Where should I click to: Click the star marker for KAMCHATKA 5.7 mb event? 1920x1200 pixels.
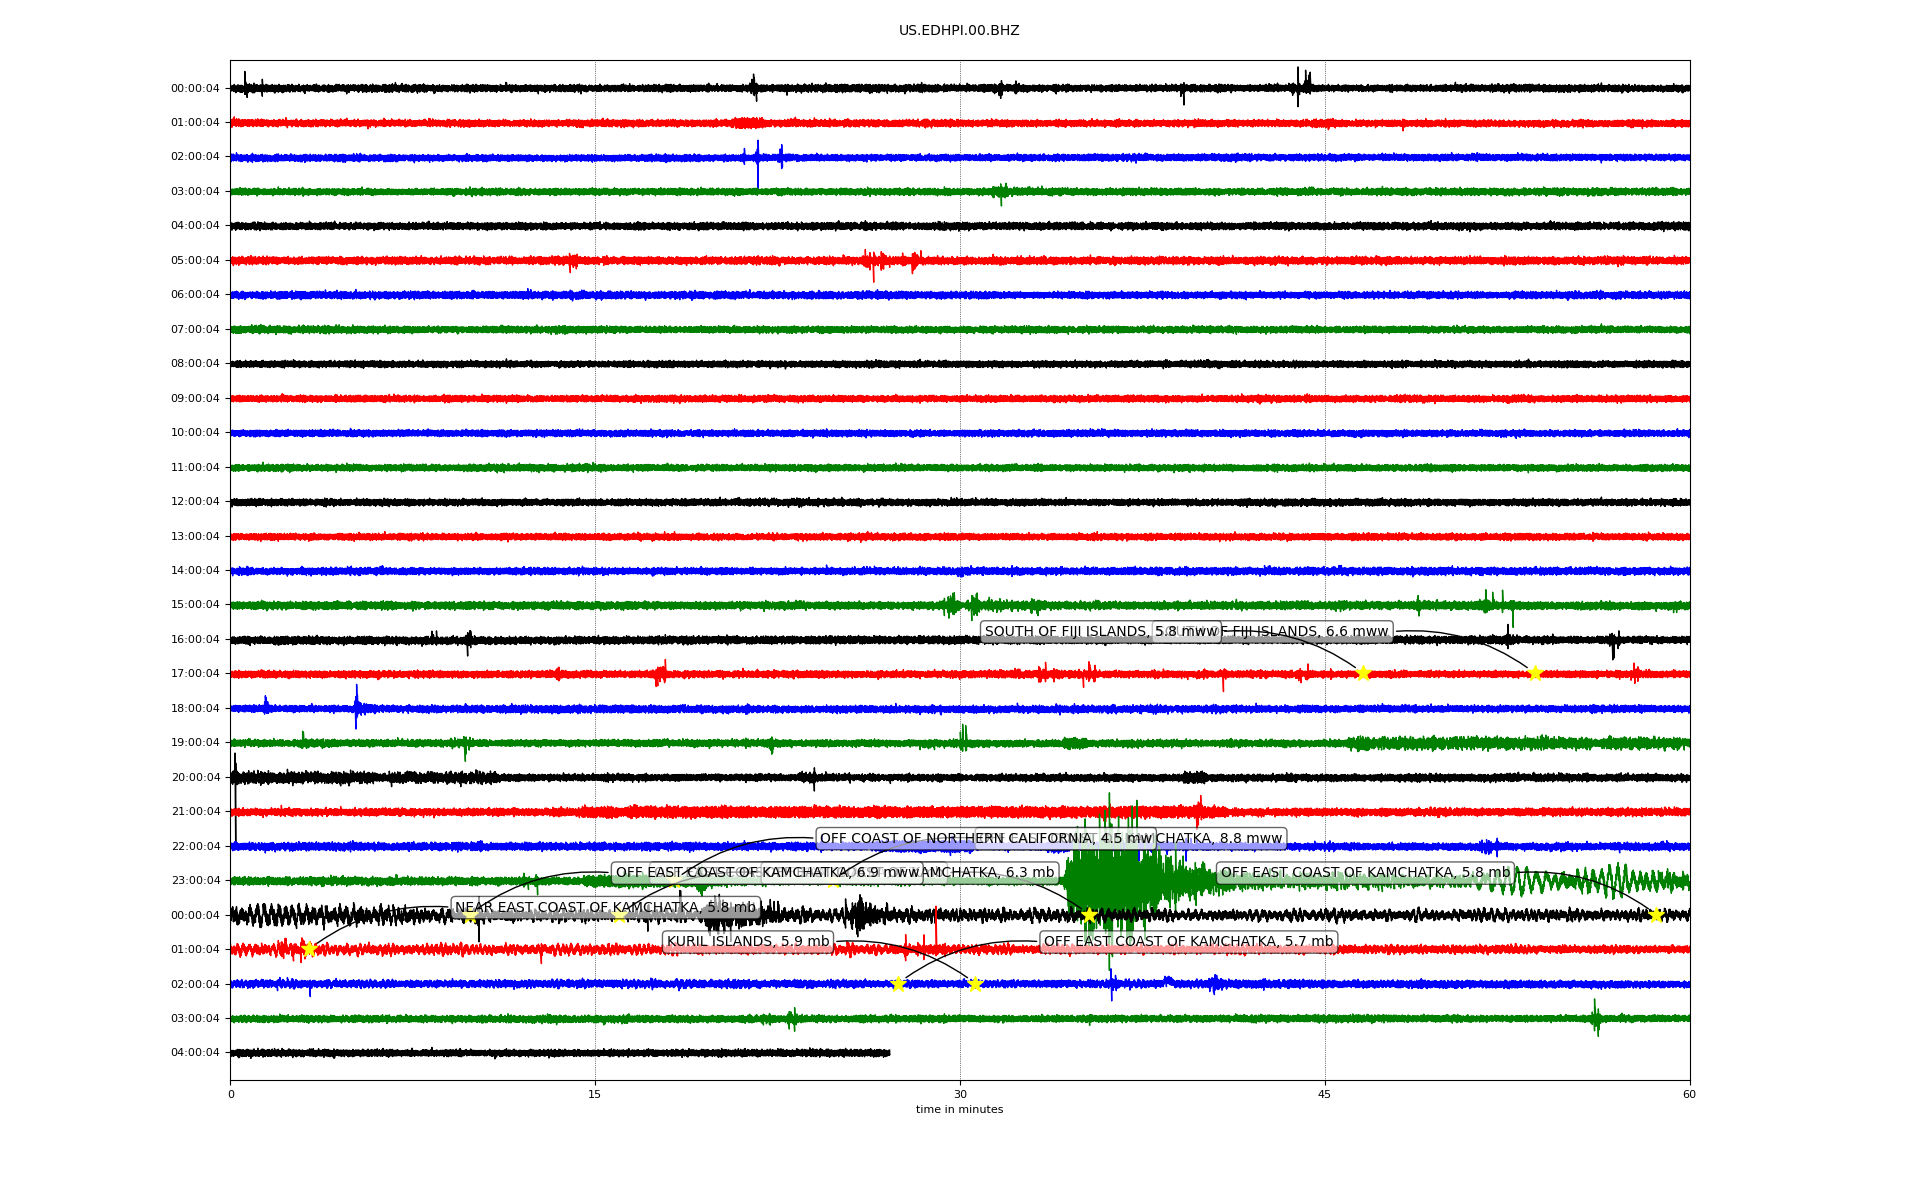click(x=898, y=984)
